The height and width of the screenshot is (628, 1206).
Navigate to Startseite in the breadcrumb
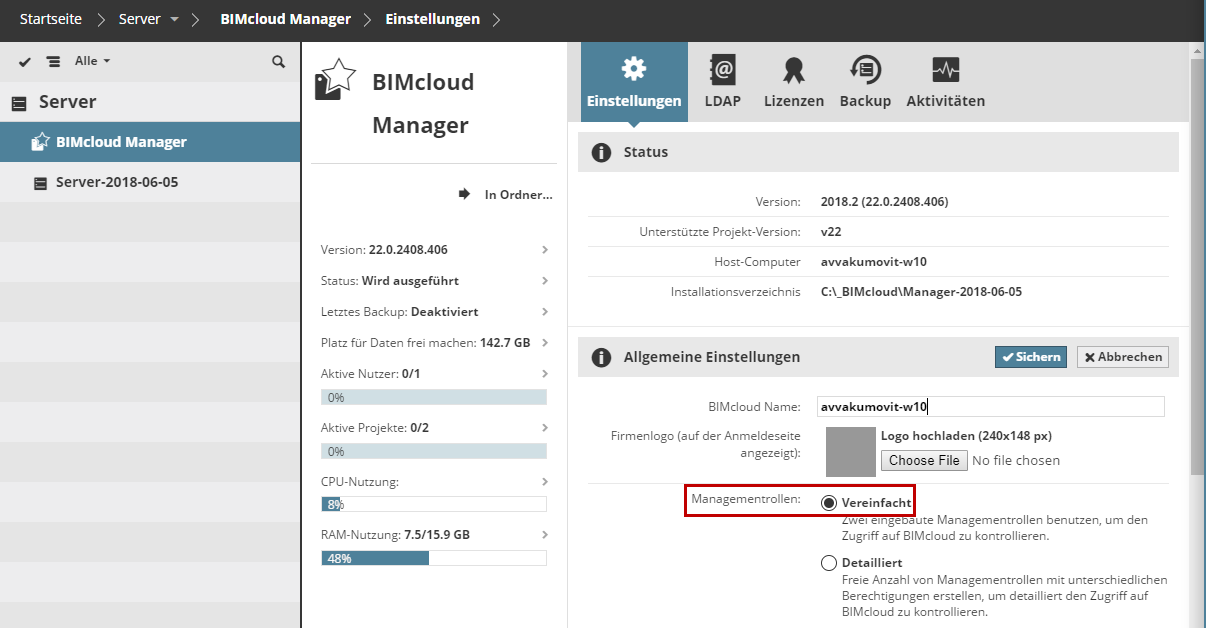(50, 18)
